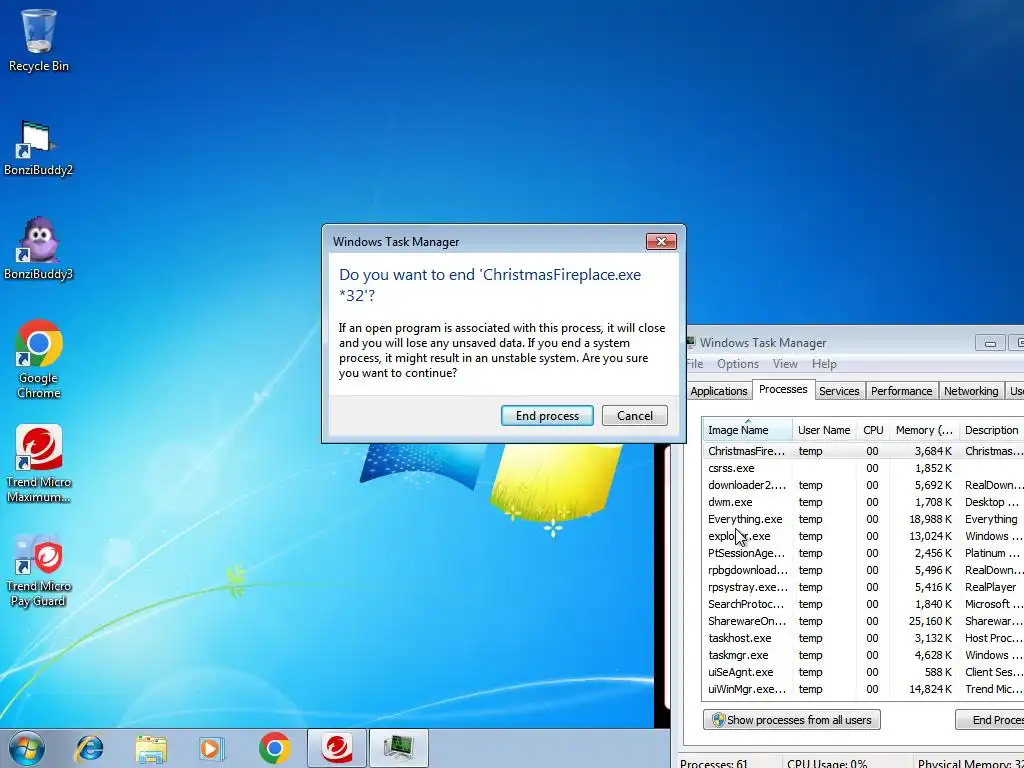Click the 25,160 K memory value
The height and width of the screenshot is (768, 1024).
[x=930, y=620]
